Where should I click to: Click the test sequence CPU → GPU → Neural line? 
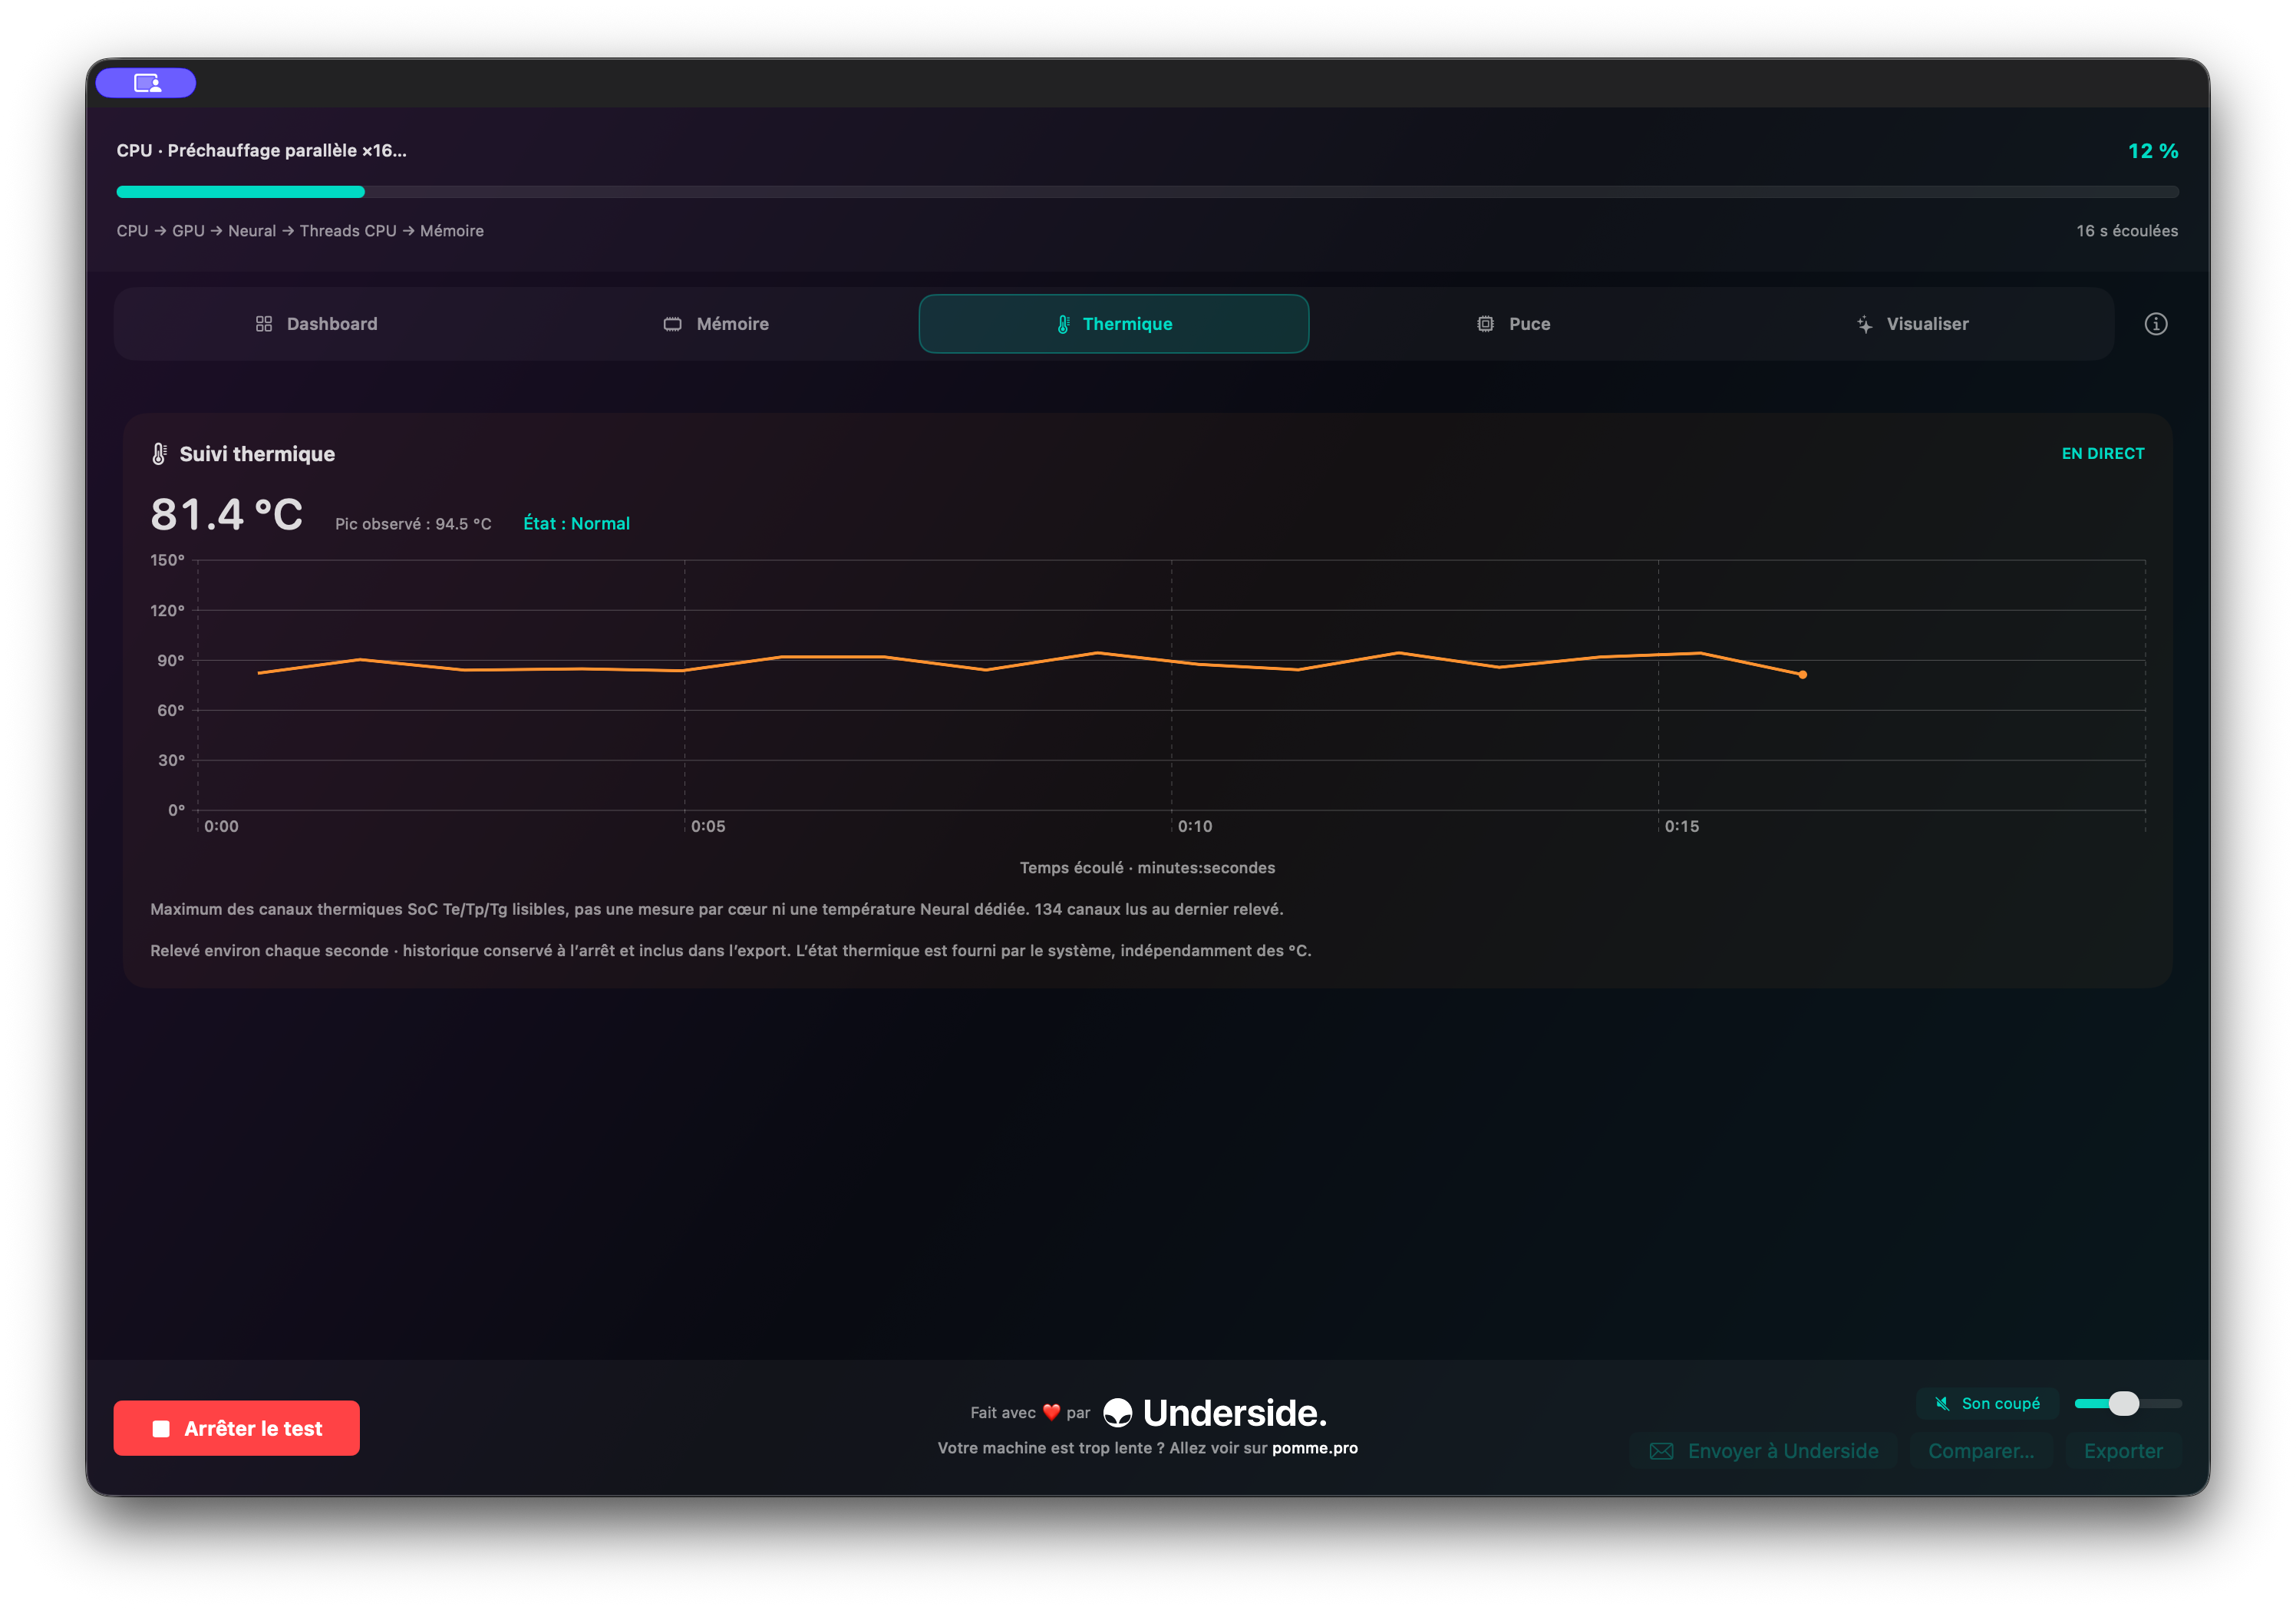point(300,231)
